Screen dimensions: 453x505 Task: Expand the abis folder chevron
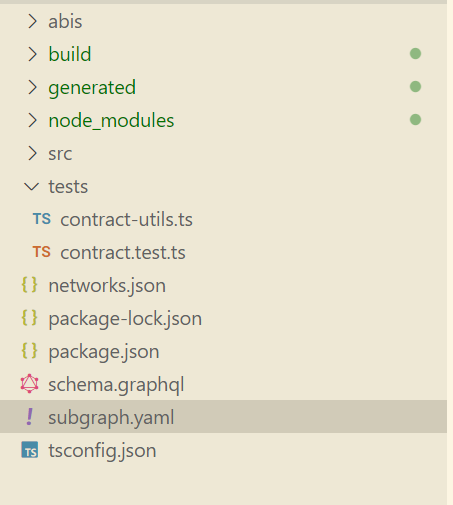pos(32,21)
